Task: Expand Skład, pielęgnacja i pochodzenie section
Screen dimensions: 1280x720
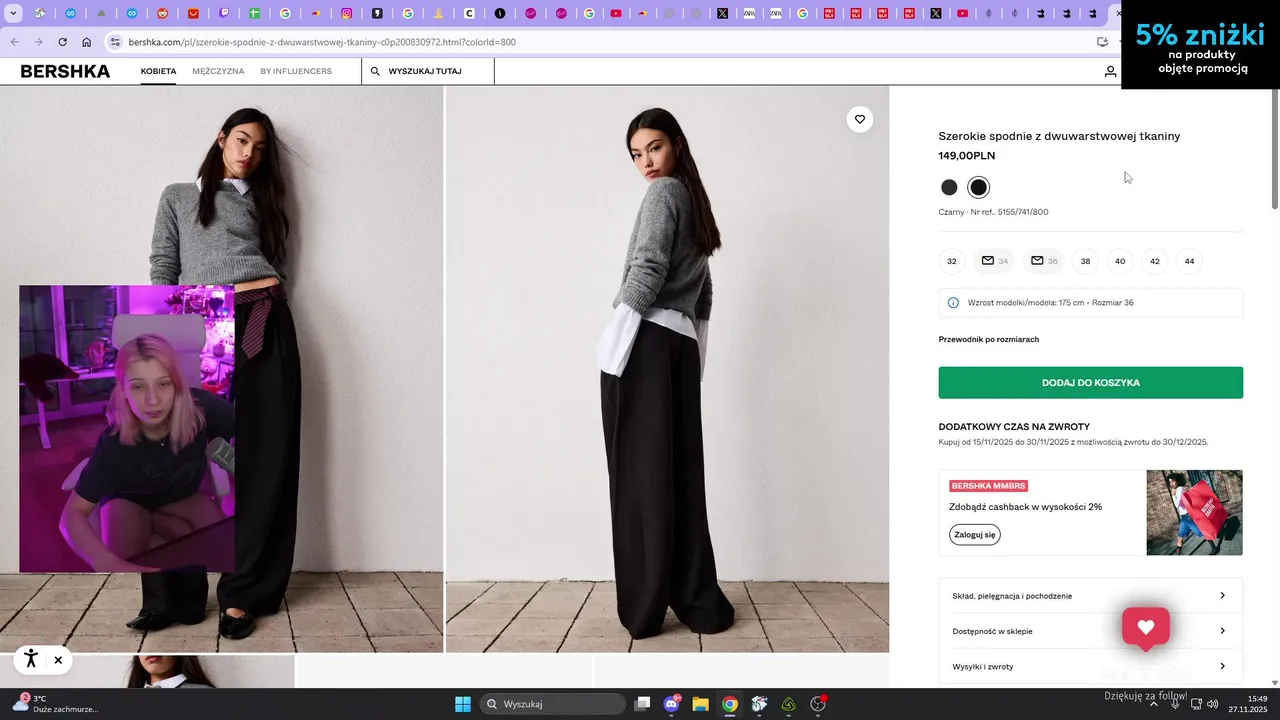Action: (x=1091, y=596)
